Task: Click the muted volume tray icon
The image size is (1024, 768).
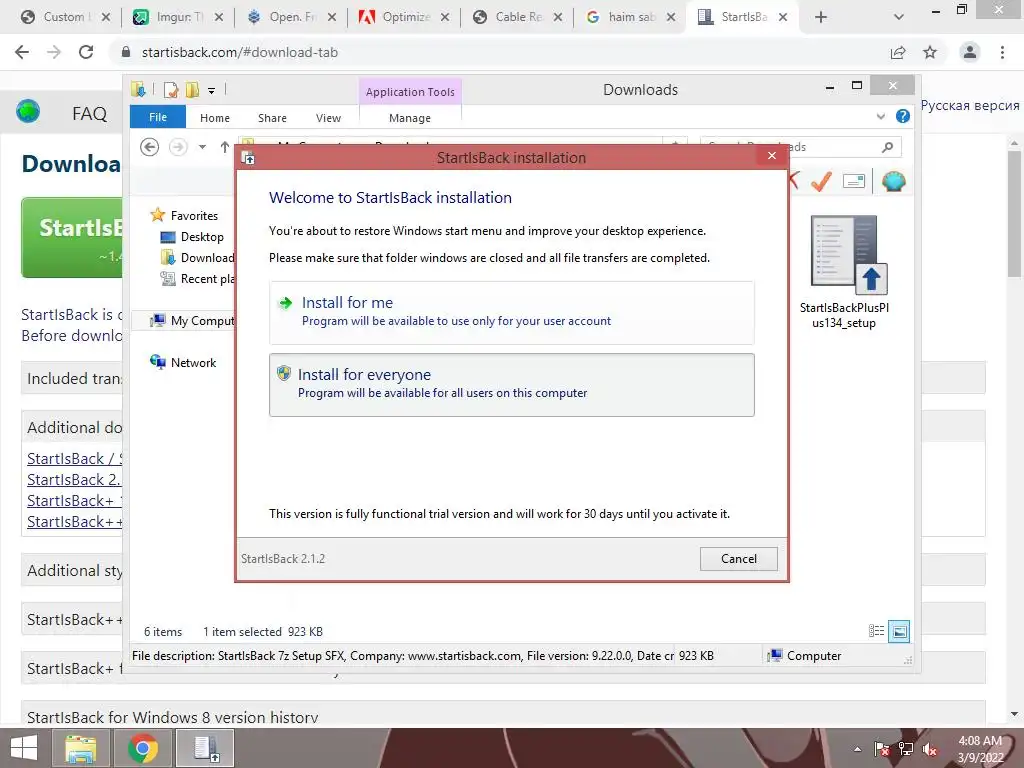Action: click(x=929, y=749)
